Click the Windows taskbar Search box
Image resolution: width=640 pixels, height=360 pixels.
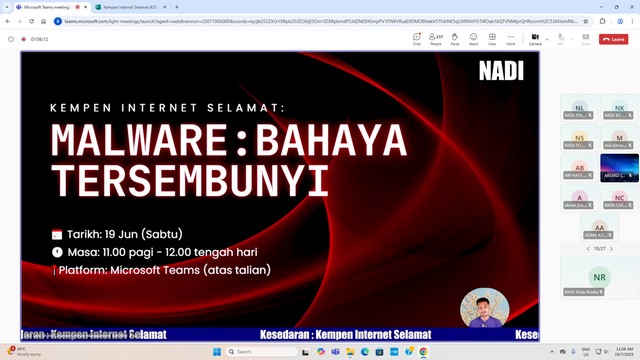262,352
